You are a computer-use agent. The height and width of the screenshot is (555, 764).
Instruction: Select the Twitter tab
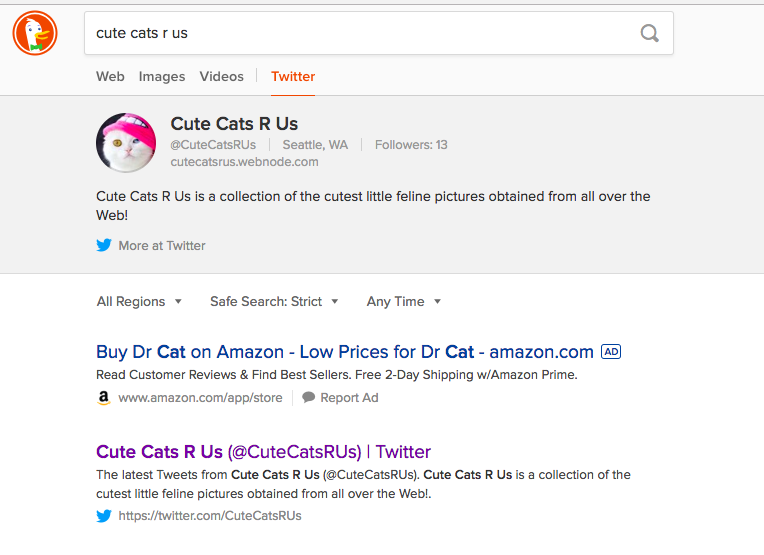[293, 76]
